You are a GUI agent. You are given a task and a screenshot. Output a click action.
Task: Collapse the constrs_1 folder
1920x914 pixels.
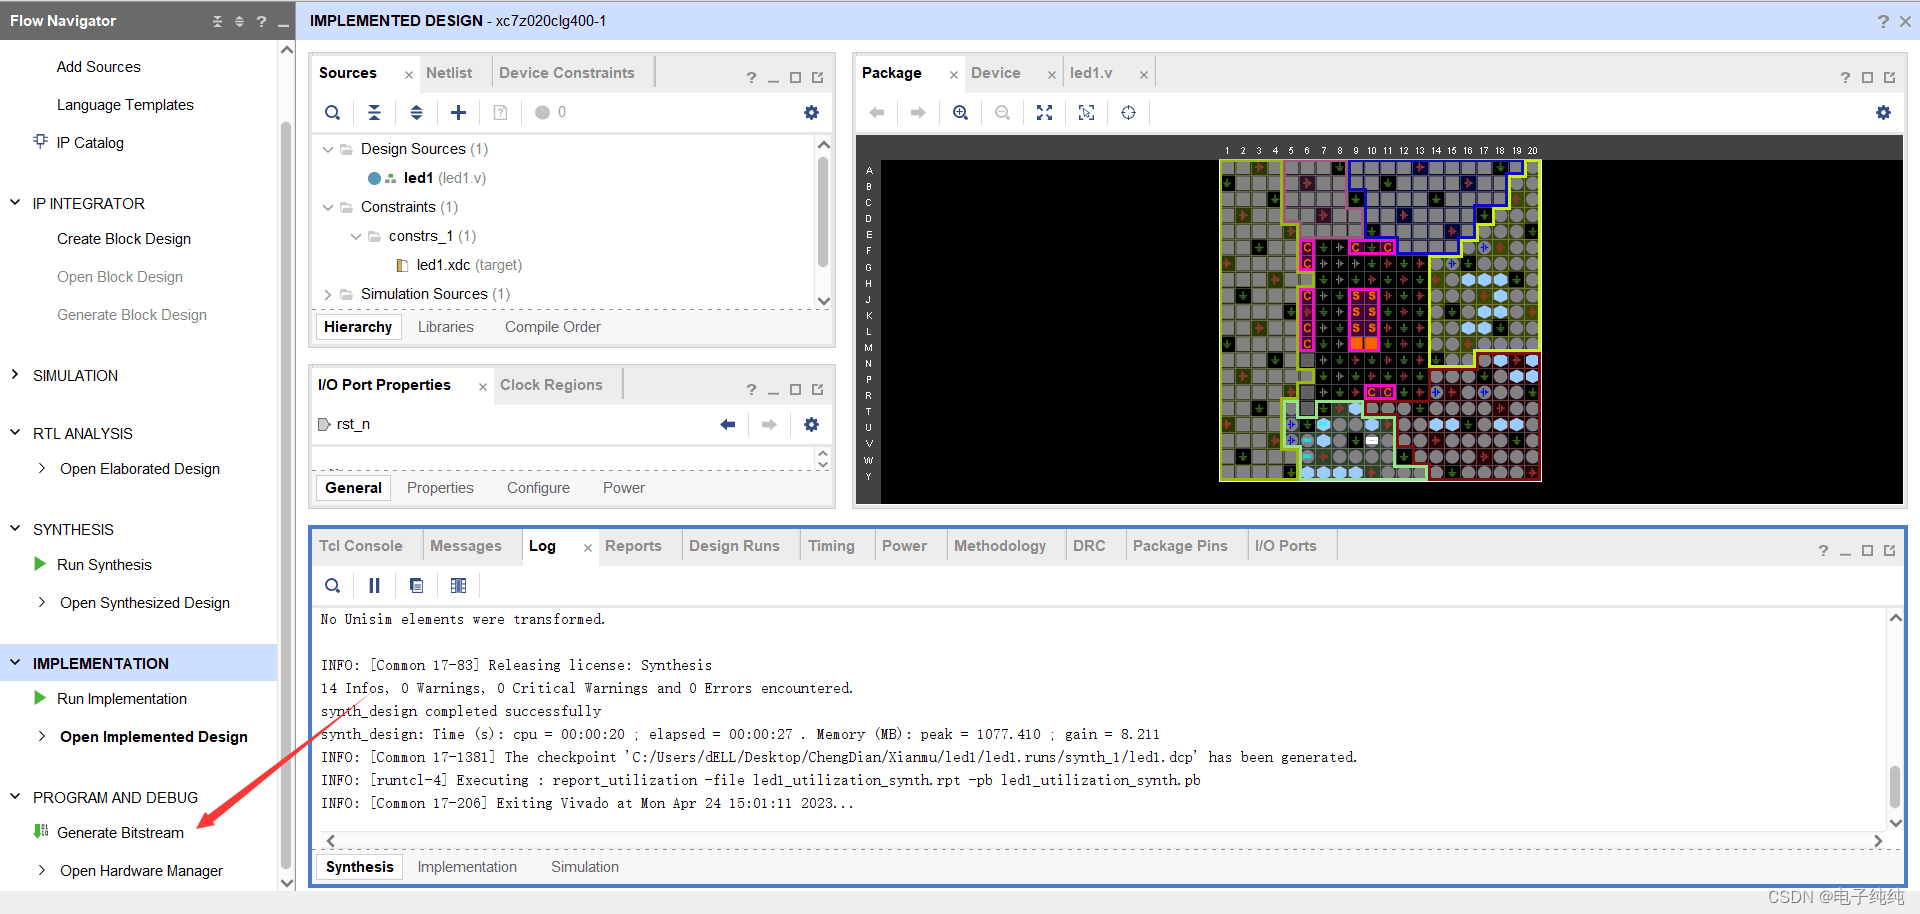click(356, 236)
